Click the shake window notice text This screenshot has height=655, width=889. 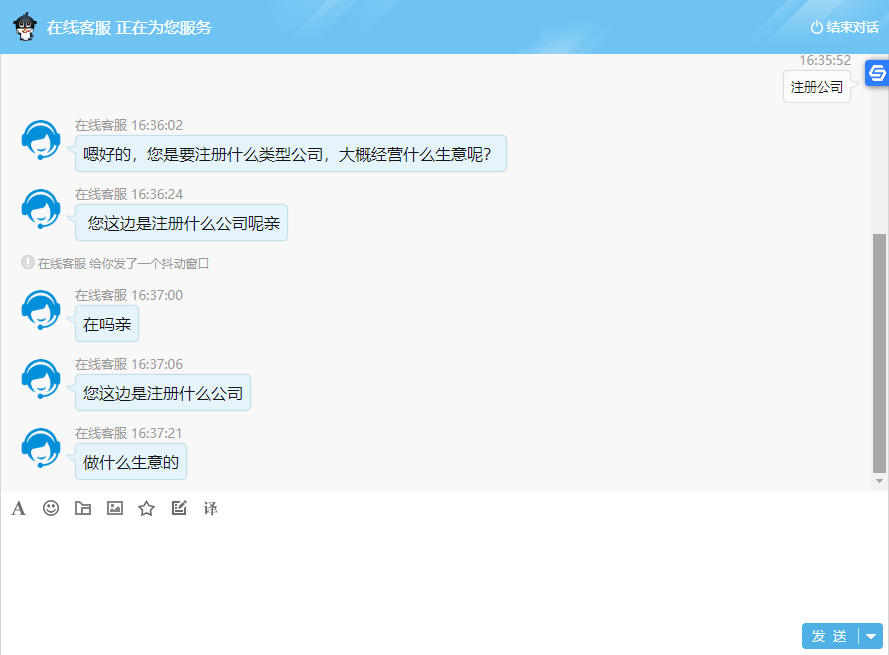[123, 264]
